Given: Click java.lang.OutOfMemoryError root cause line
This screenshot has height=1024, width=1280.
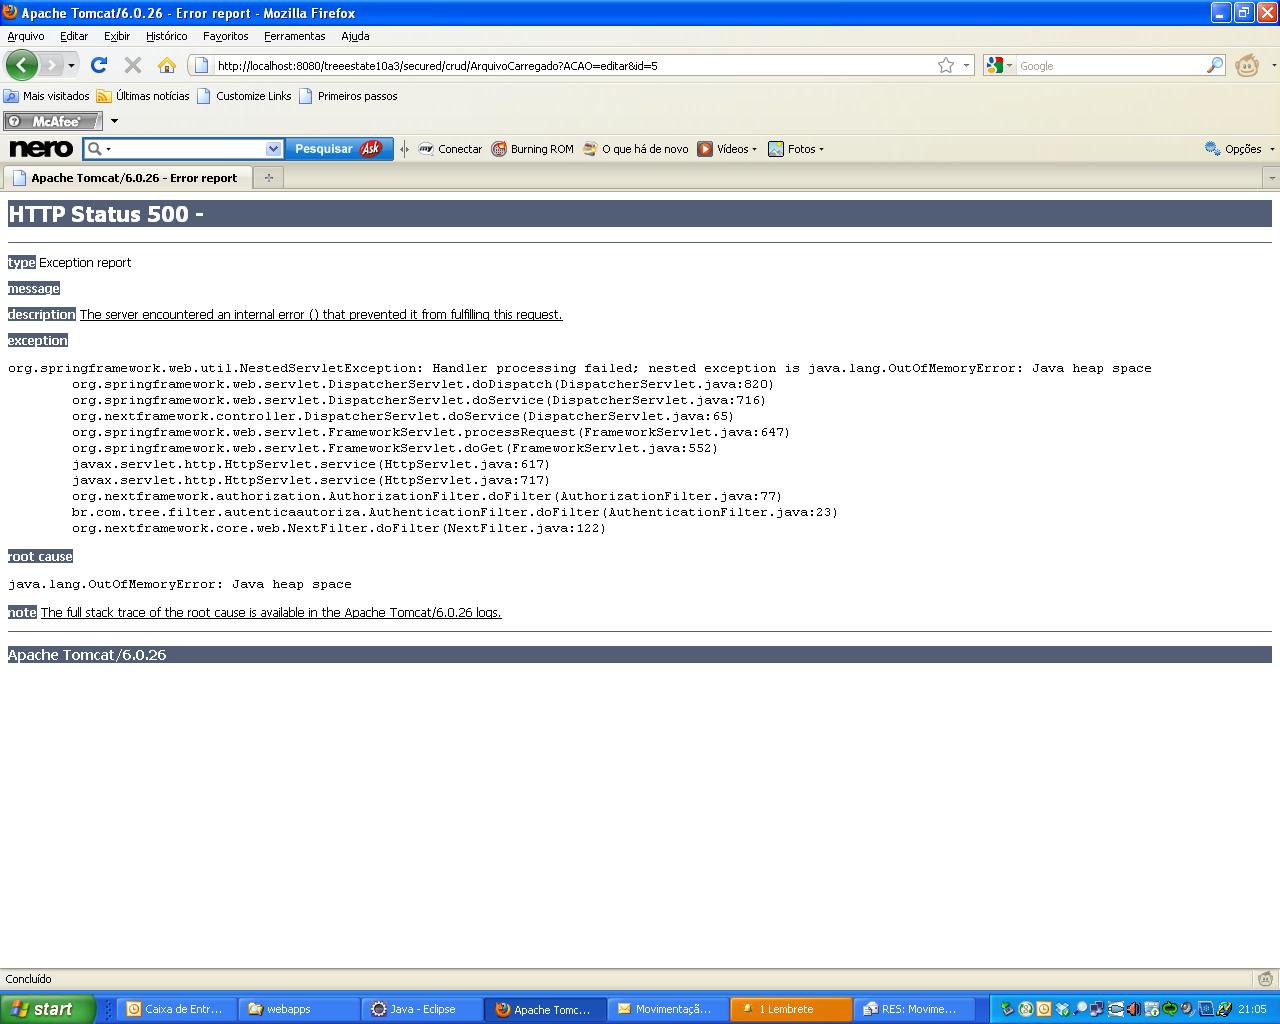Looking at the screenshot, I should pos(180,584).
